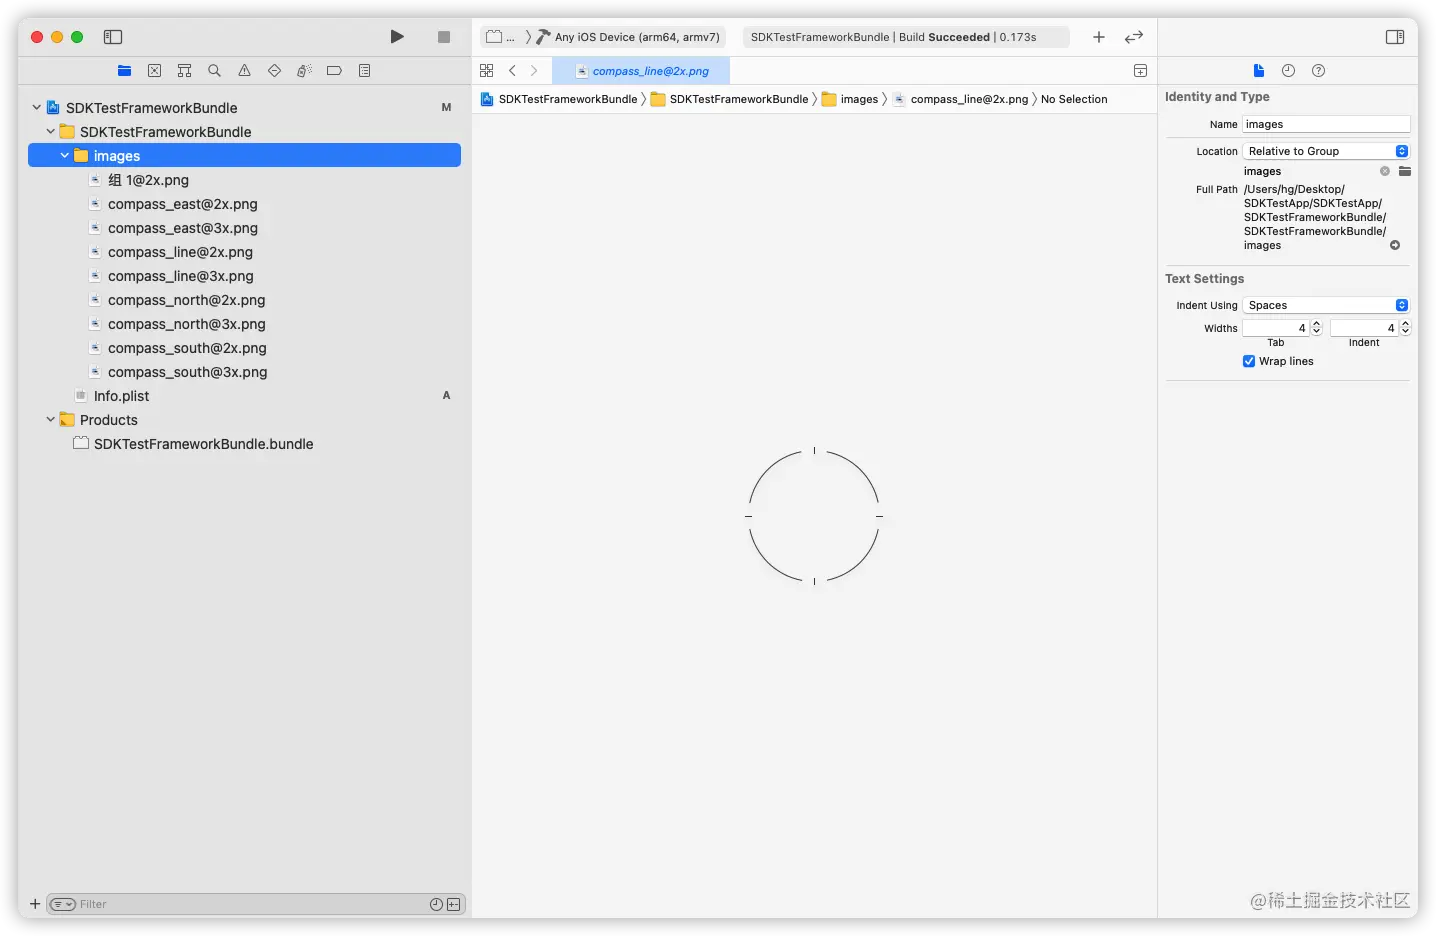Collapse the Products group
Screen dimensions: 1436x936
click(x=51, y=419)
